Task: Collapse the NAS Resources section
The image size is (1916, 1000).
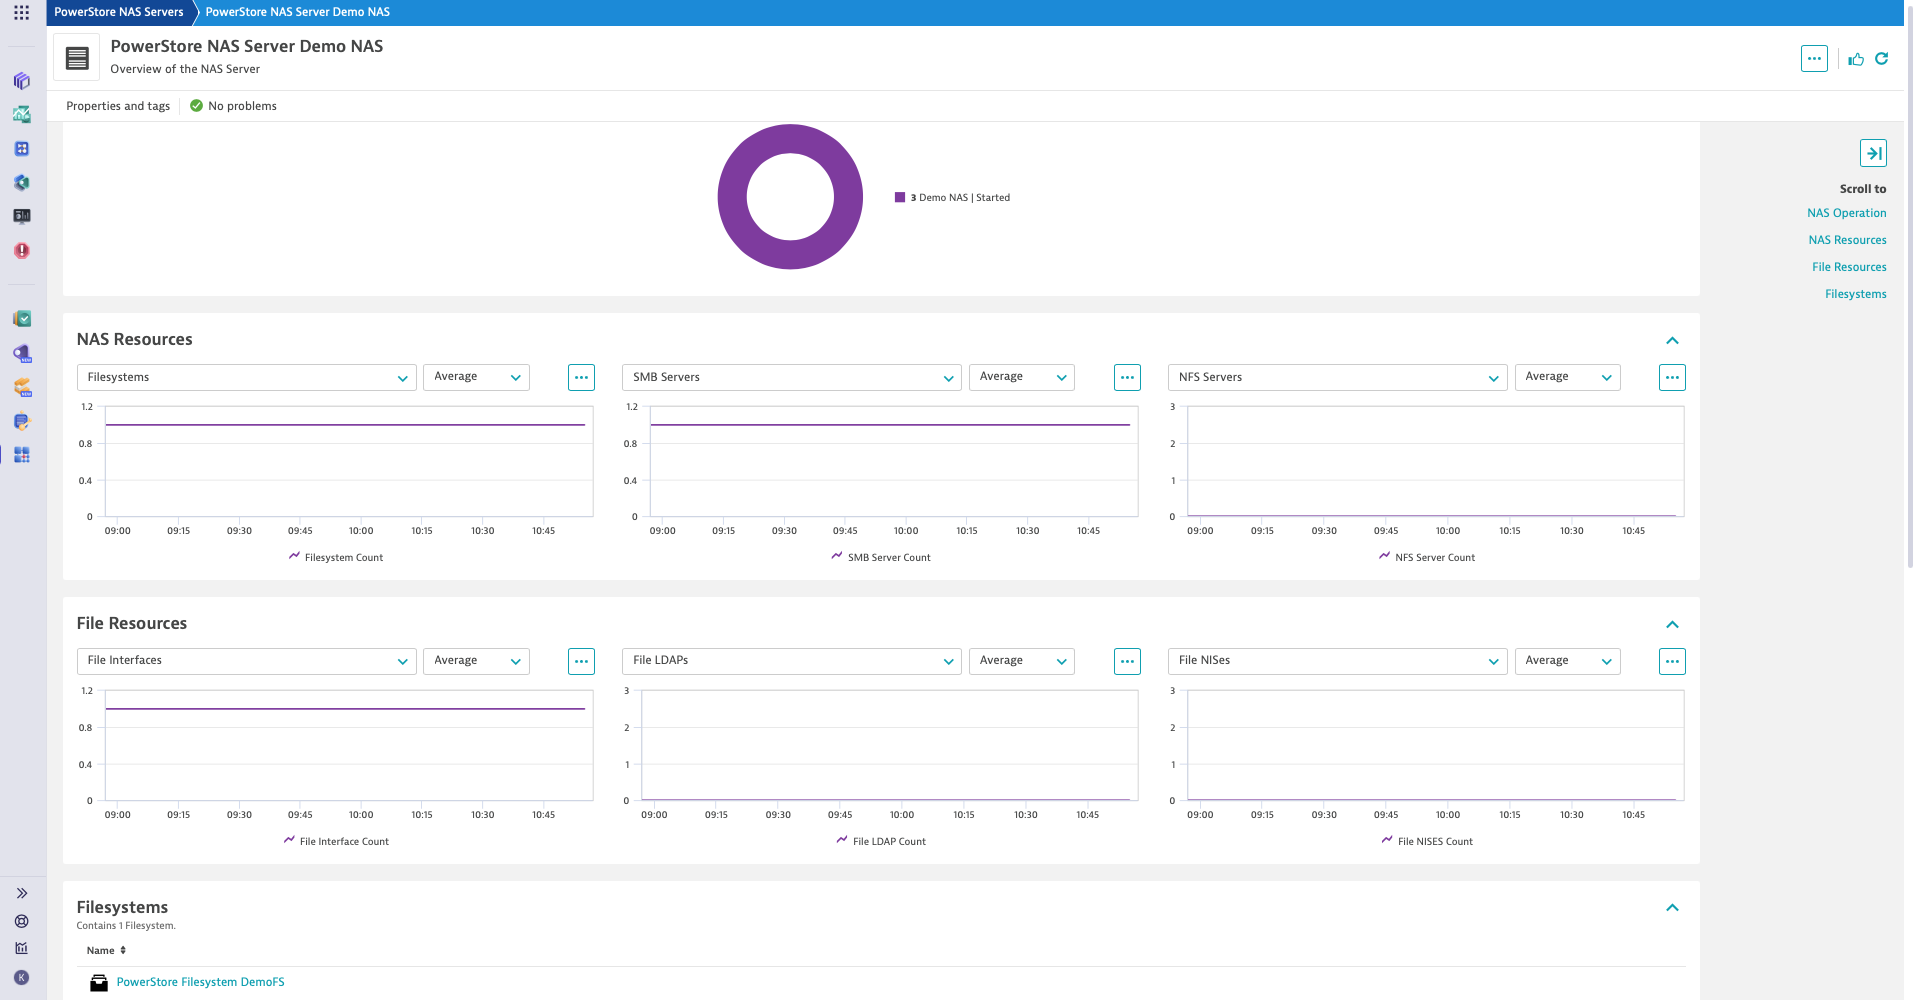Action: click(1672, 341)
